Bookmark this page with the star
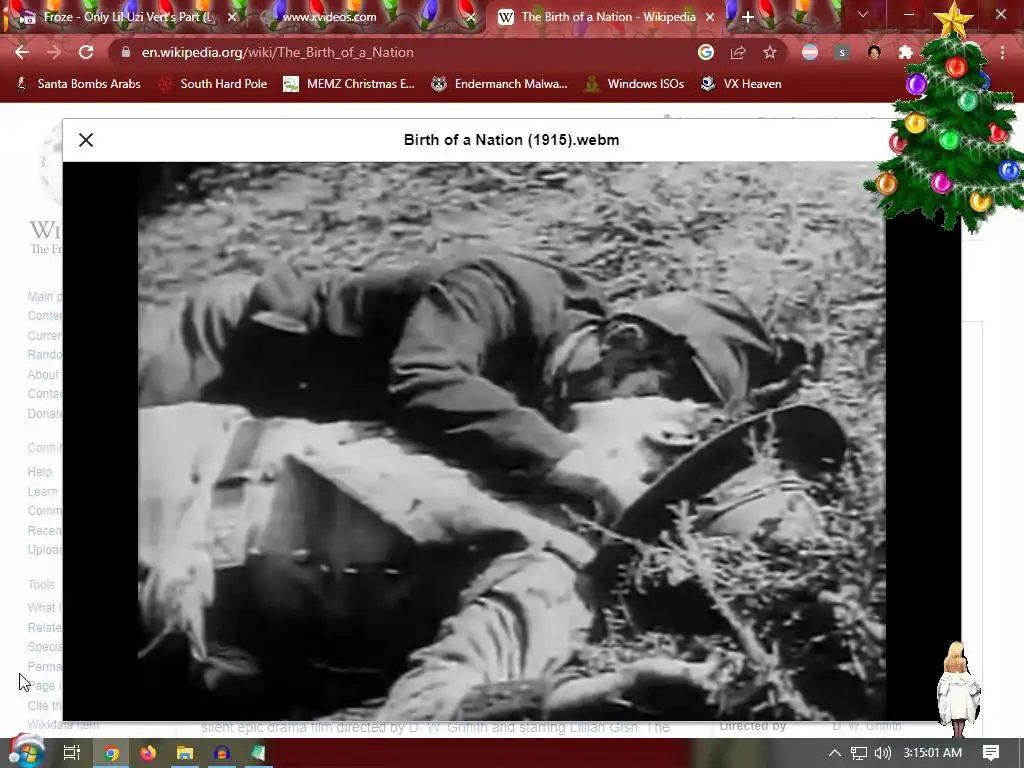 (770, 52)
